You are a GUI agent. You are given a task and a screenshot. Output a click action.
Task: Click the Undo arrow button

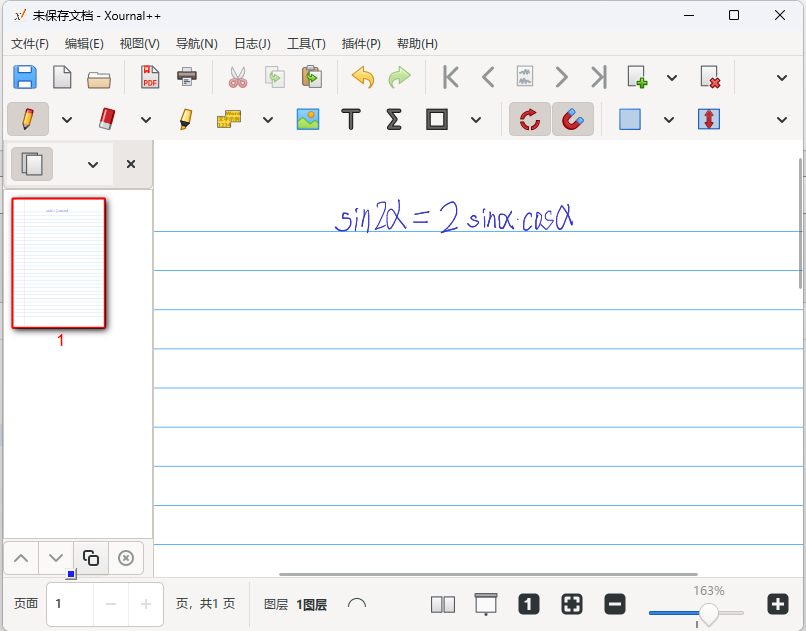pyautogui.click(x=362, y=77)
